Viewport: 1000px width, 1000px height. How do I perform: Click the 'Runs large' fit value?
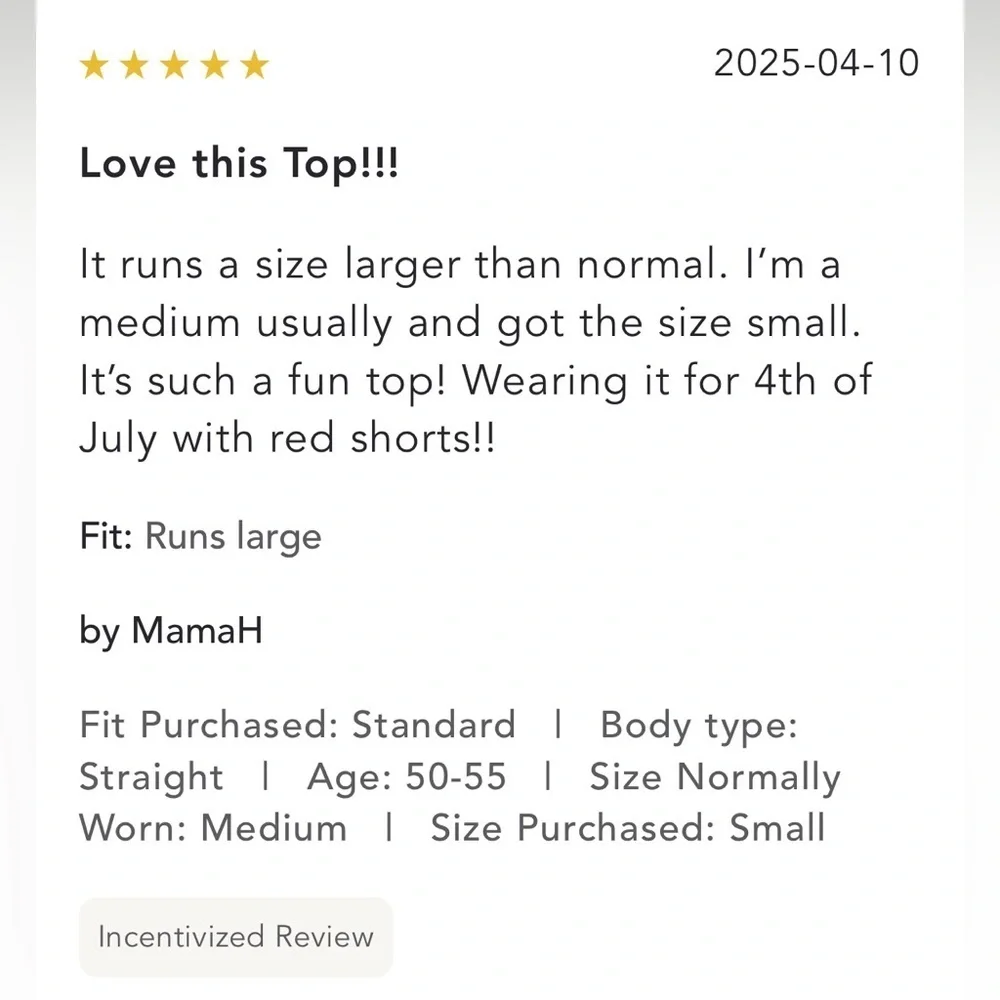(233, 537)
